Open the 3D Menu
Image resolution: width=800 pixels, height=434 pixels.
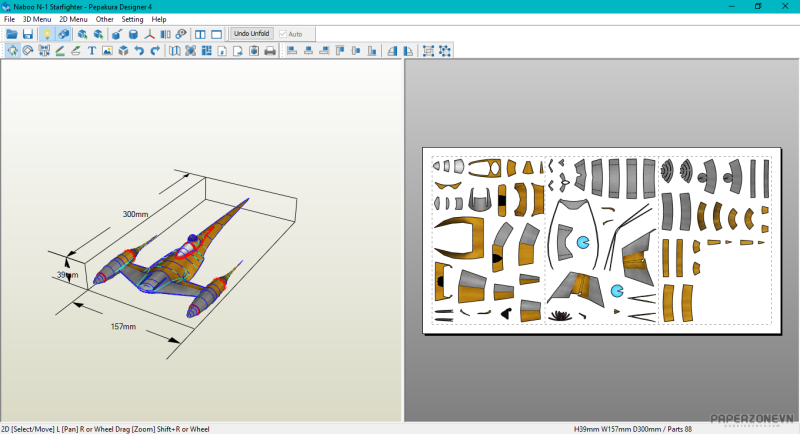[37, 19]
